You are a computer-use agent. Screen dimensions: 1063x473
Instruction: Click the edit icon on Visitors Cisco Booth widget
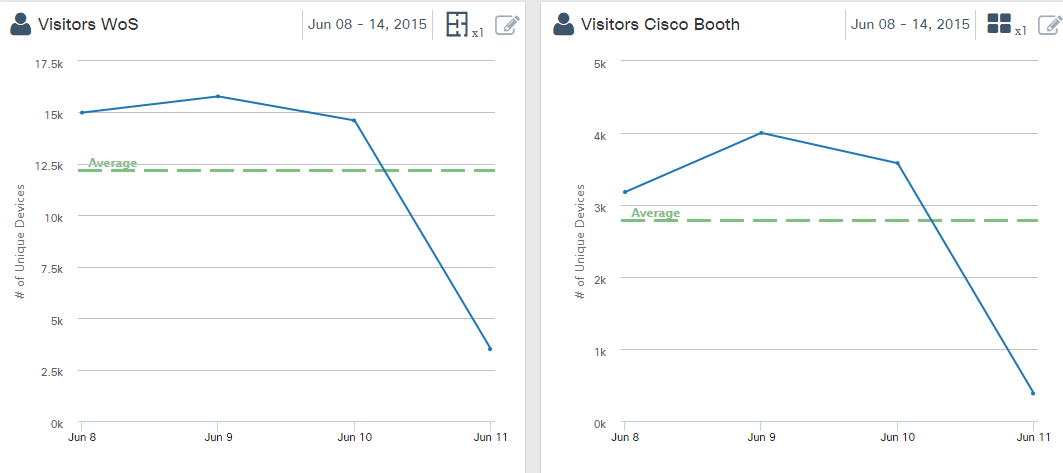1048,25
